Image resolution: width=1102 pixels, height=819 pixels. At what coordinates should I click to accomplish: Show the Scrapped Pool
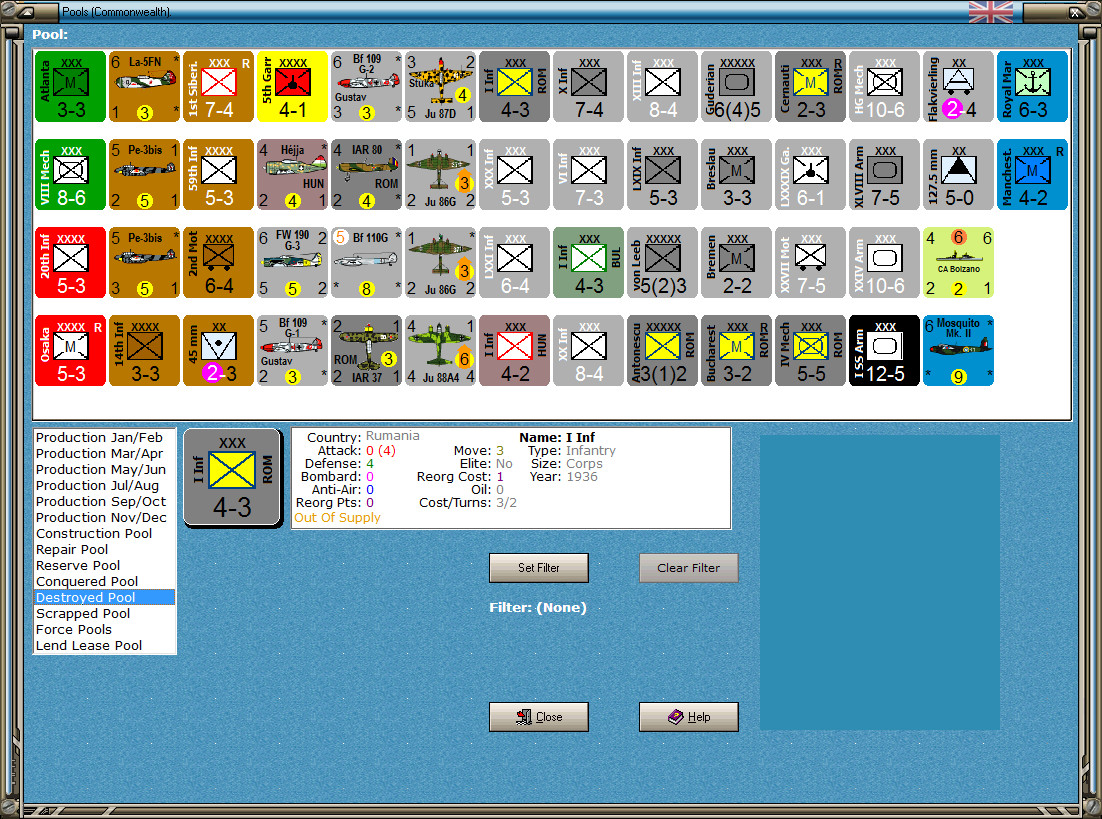(104, 613)
